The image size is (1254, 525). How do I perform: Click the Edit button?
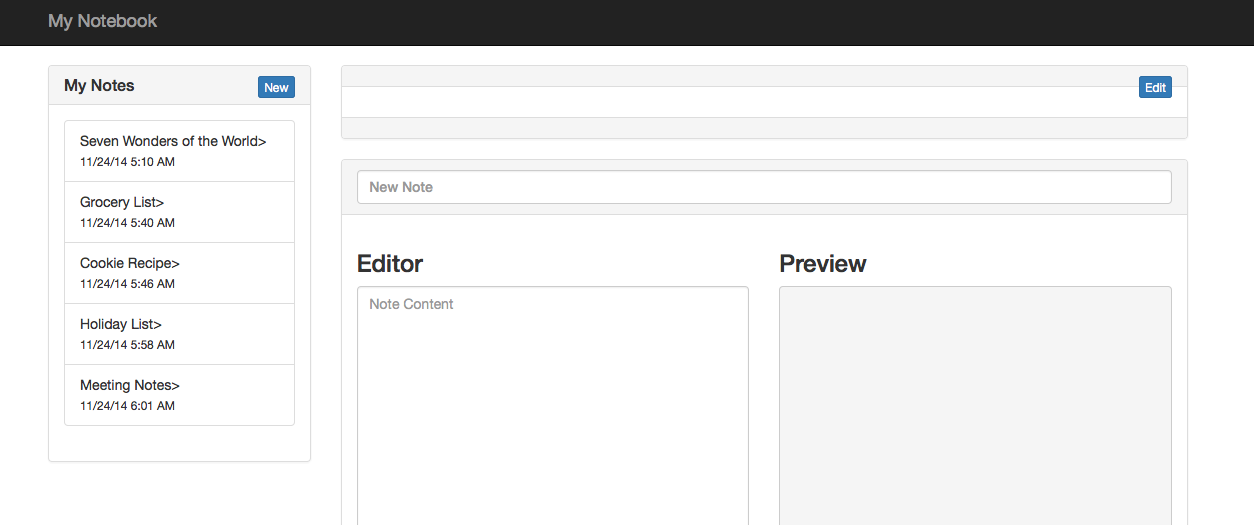pyautogui.click(x=1155, y=87)
